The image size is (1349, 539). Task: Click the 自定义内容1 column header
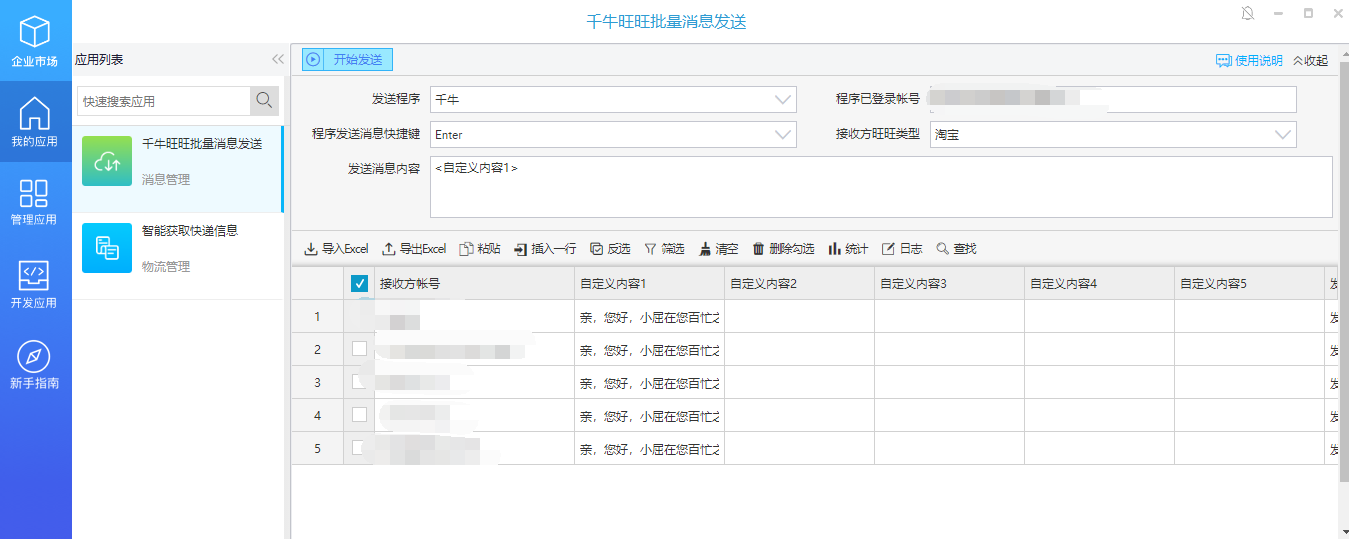click(x=650, y=284)
